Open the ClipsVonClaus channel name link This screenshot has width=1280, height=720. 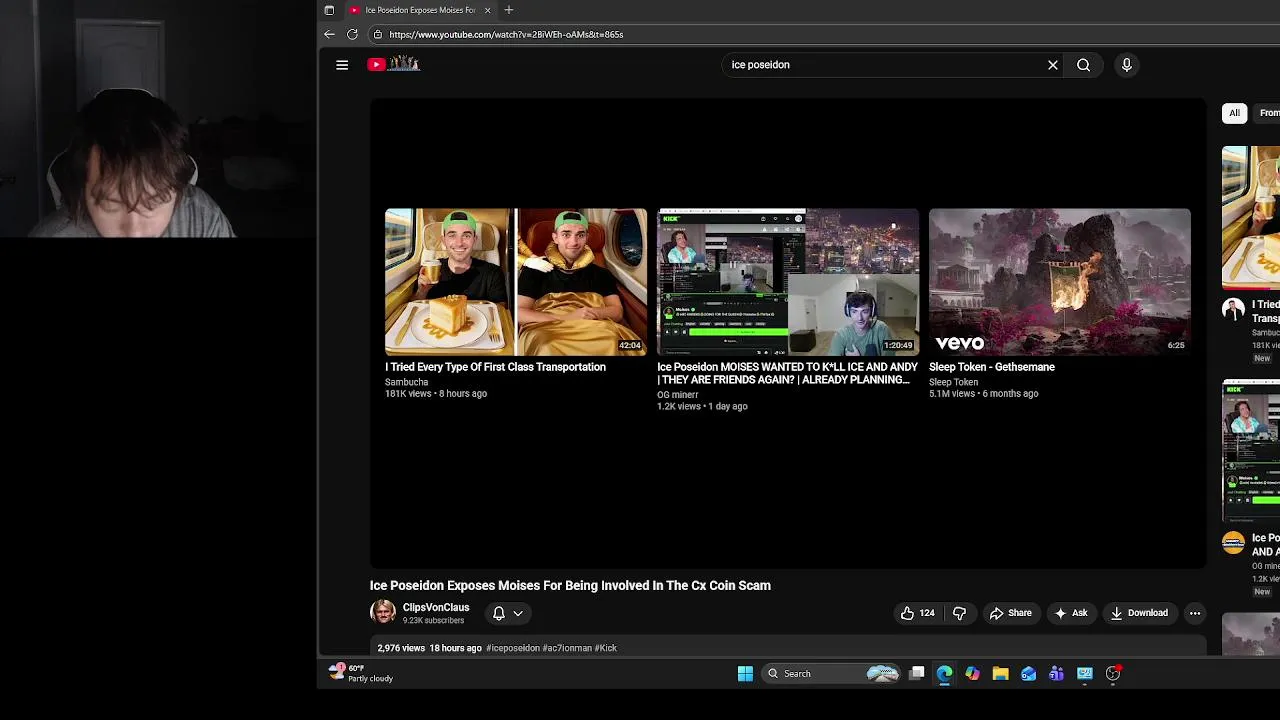[x=436, y=607]
